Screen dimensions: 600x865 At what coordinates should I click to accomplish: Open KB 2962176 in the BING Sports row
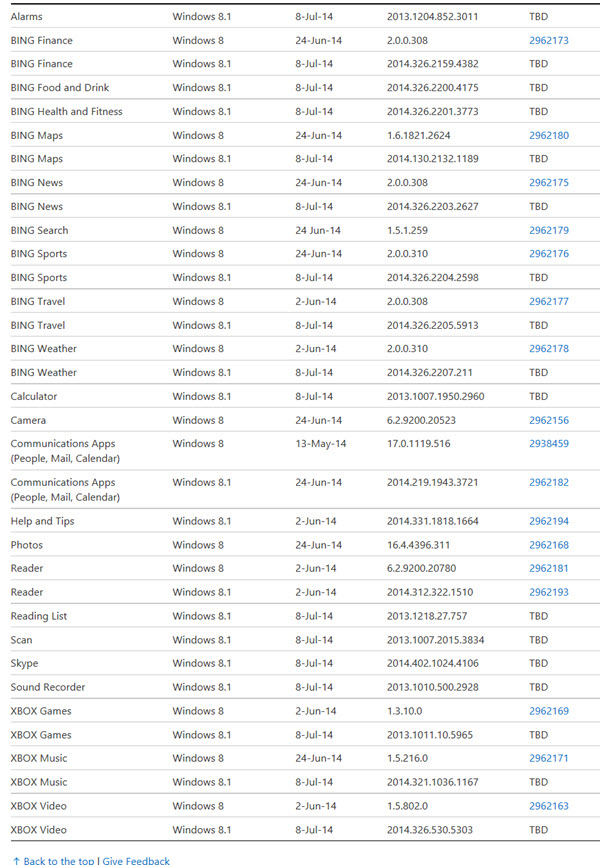(x=548, y=254)
